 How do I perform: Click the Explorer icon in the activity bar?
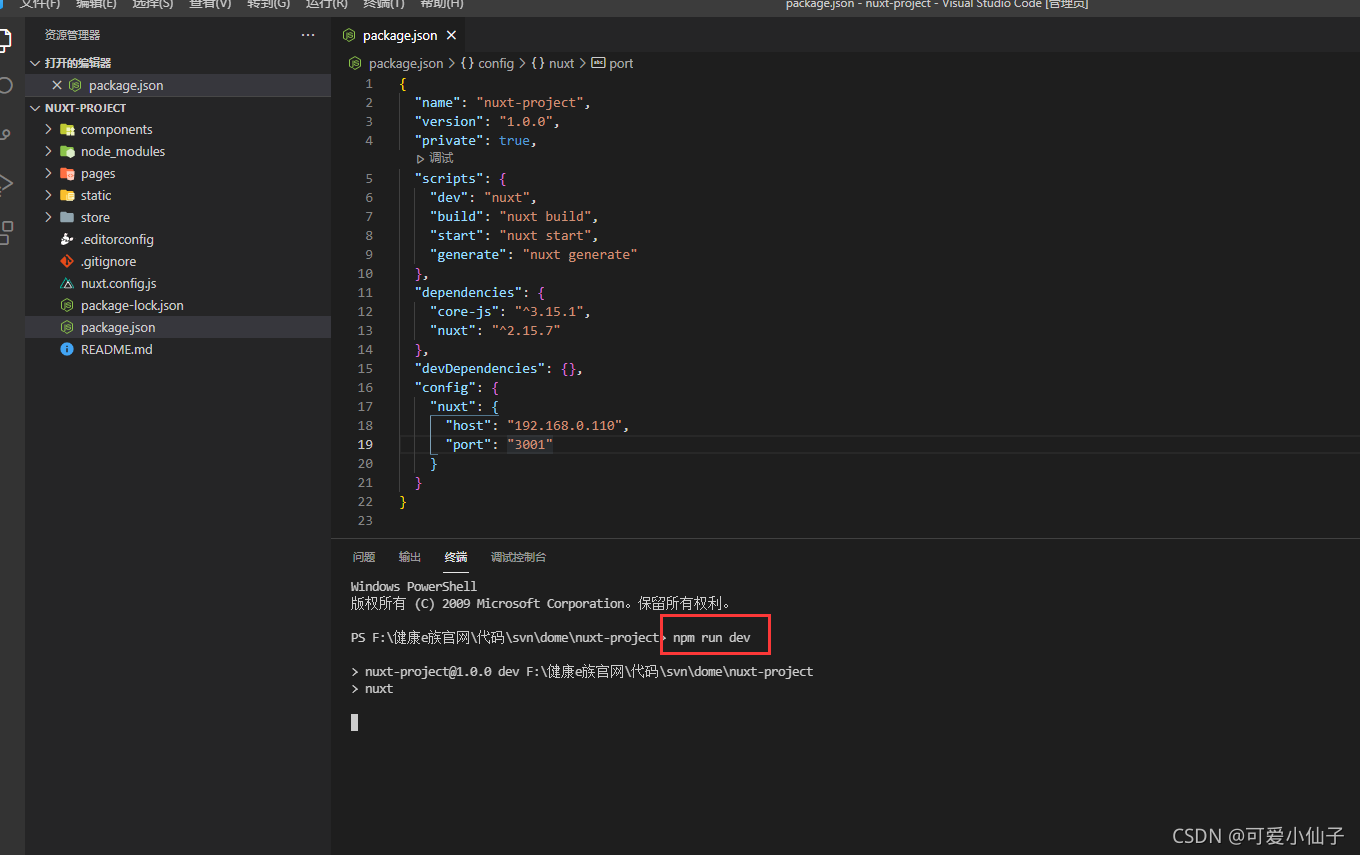(5, 40)
